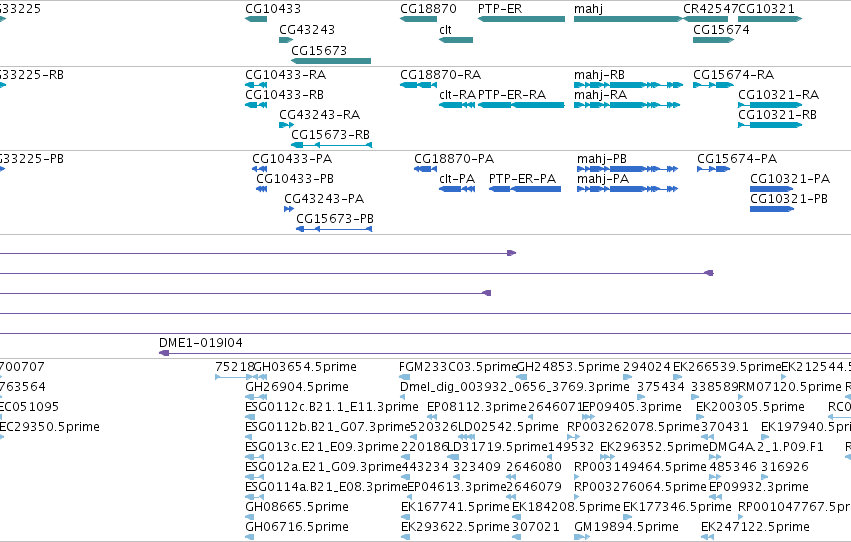This screenshot has width=851, height=542.
Task: Select the PTP-ER gene feature
Action: 522,19
